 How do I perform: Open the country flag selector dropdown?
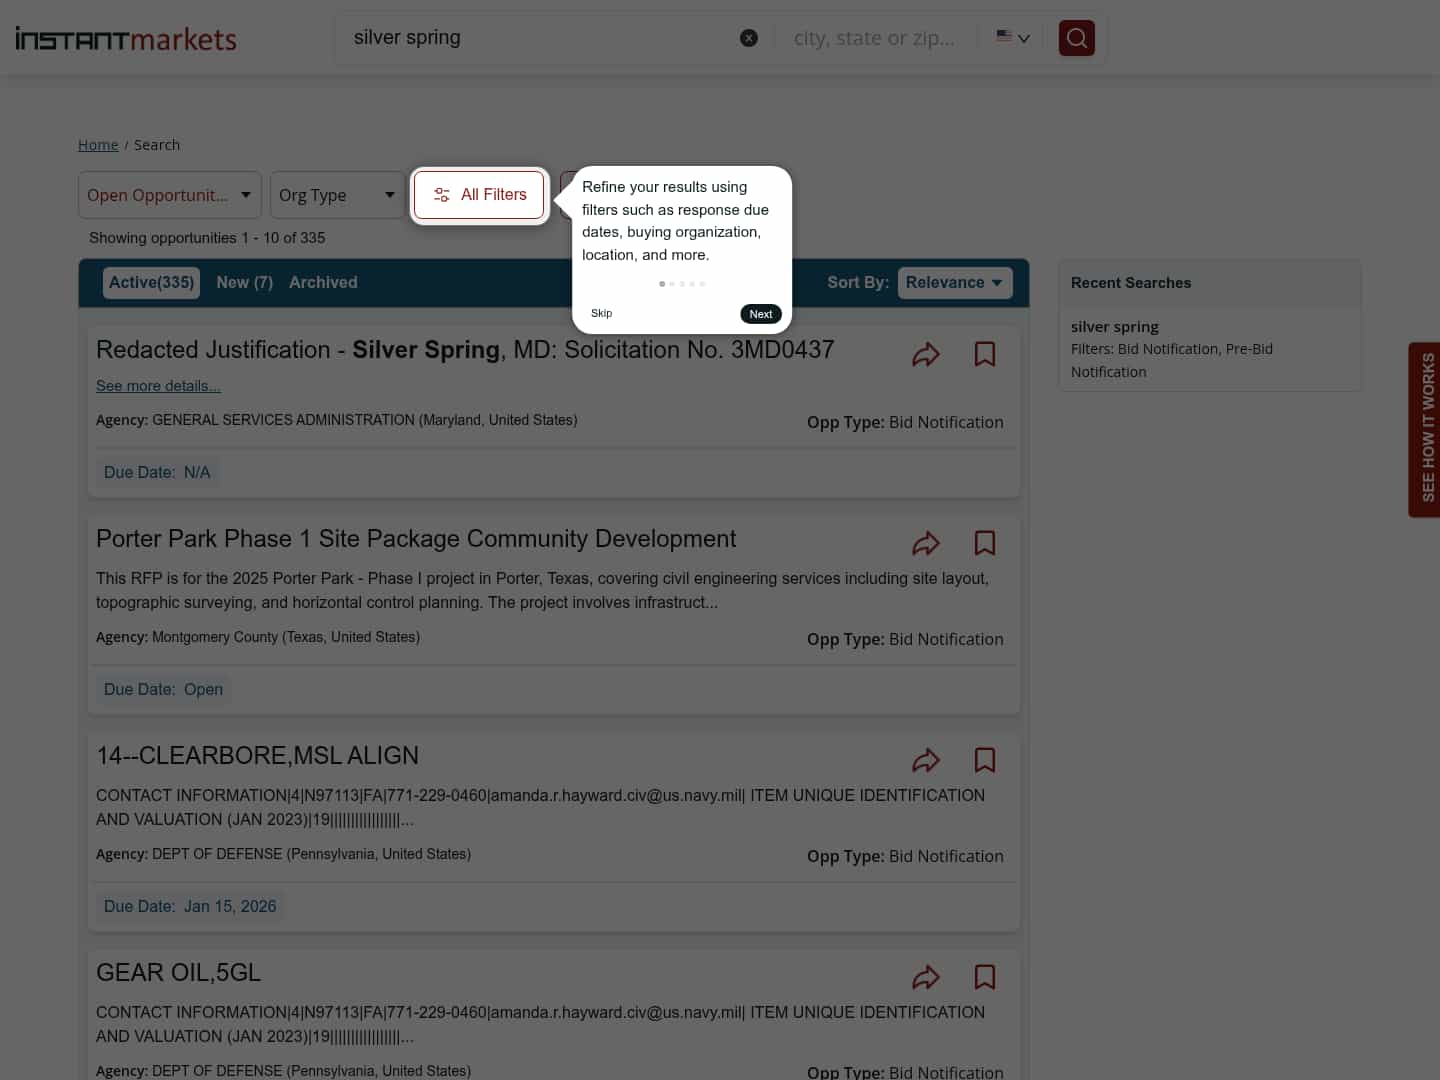click(x=1012, y=38)
